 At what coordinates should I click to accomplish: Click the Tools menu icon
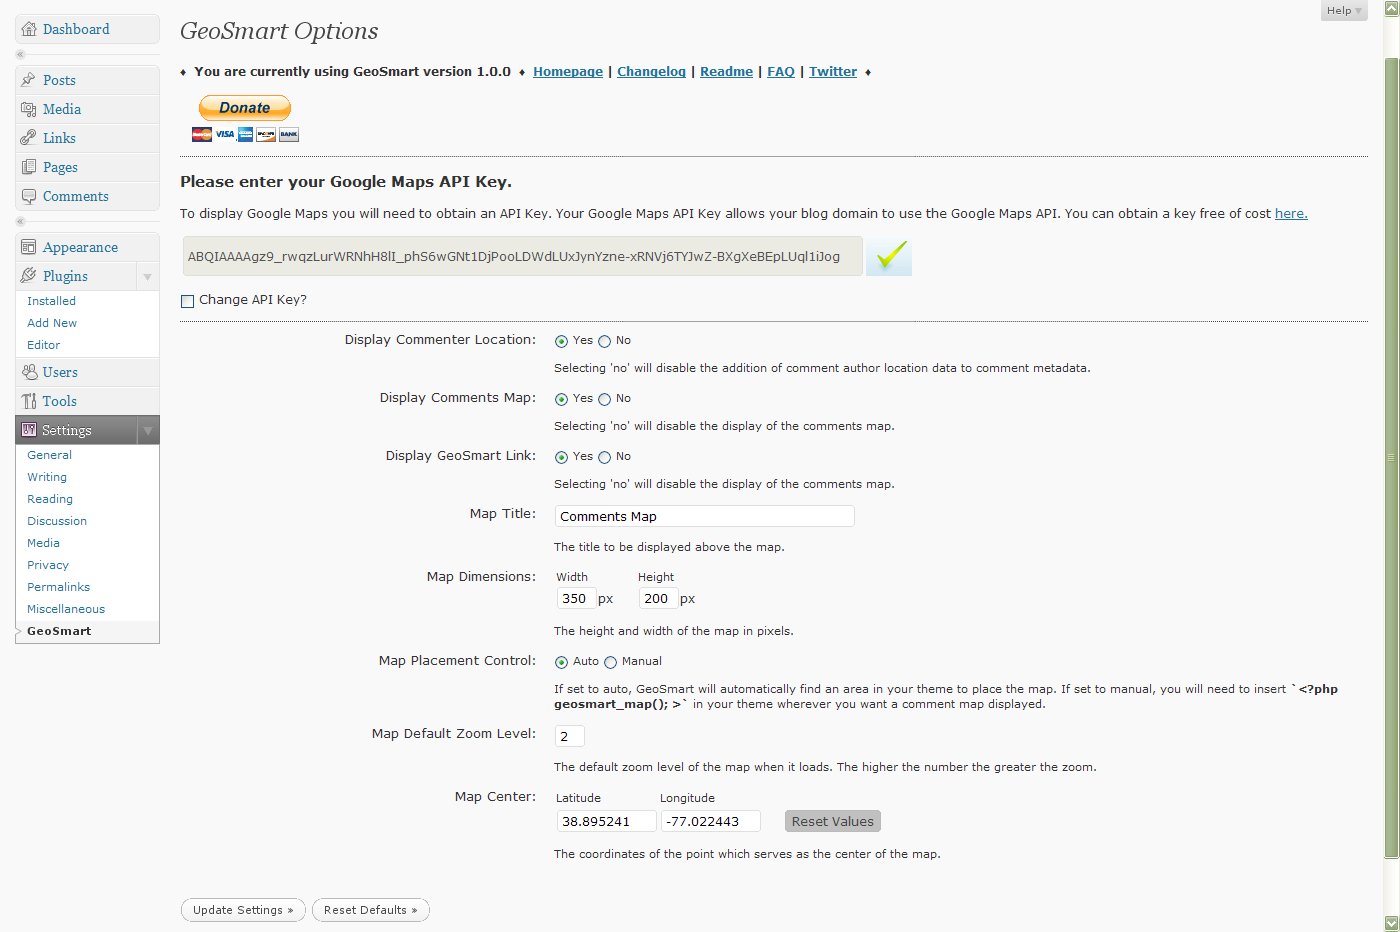(x=29, y=401)
